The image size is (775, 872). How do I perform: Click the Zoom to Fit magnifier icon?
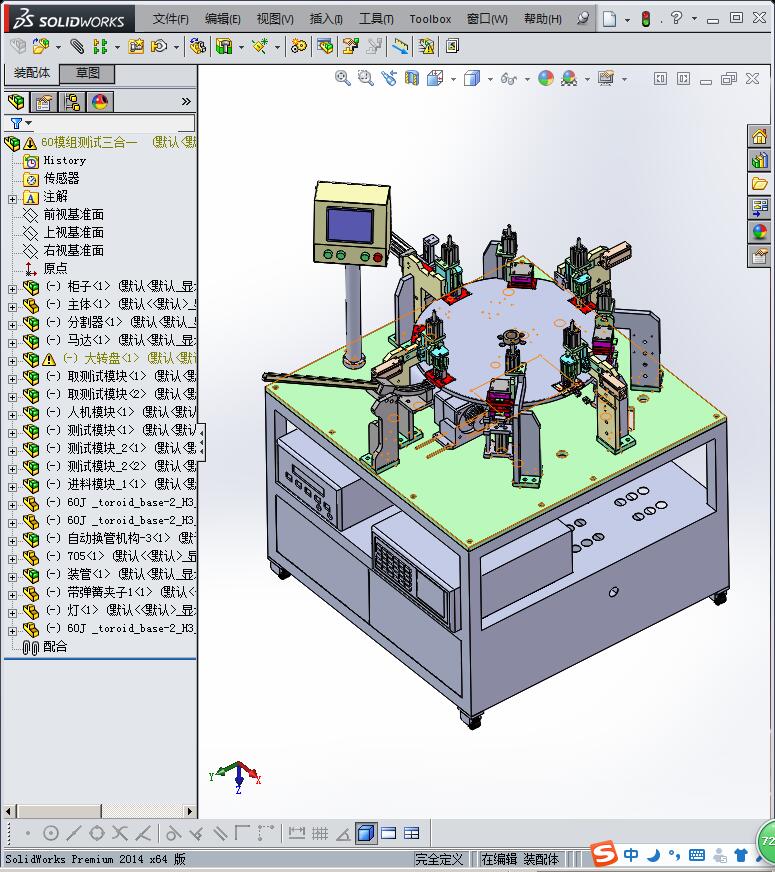342,78
